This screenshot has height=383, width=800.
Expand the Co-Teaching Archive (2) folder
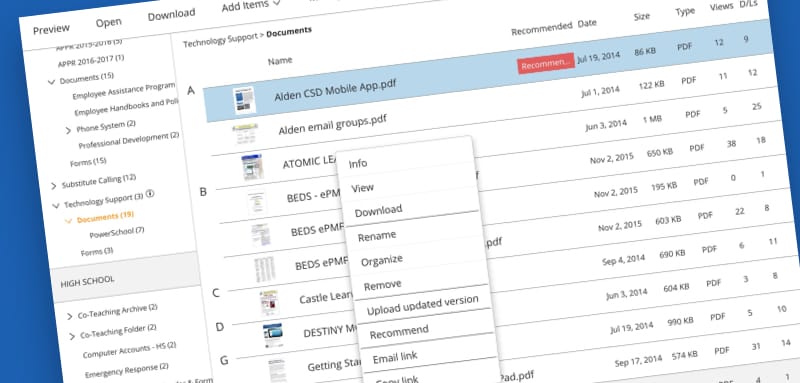tap(70, 317)
